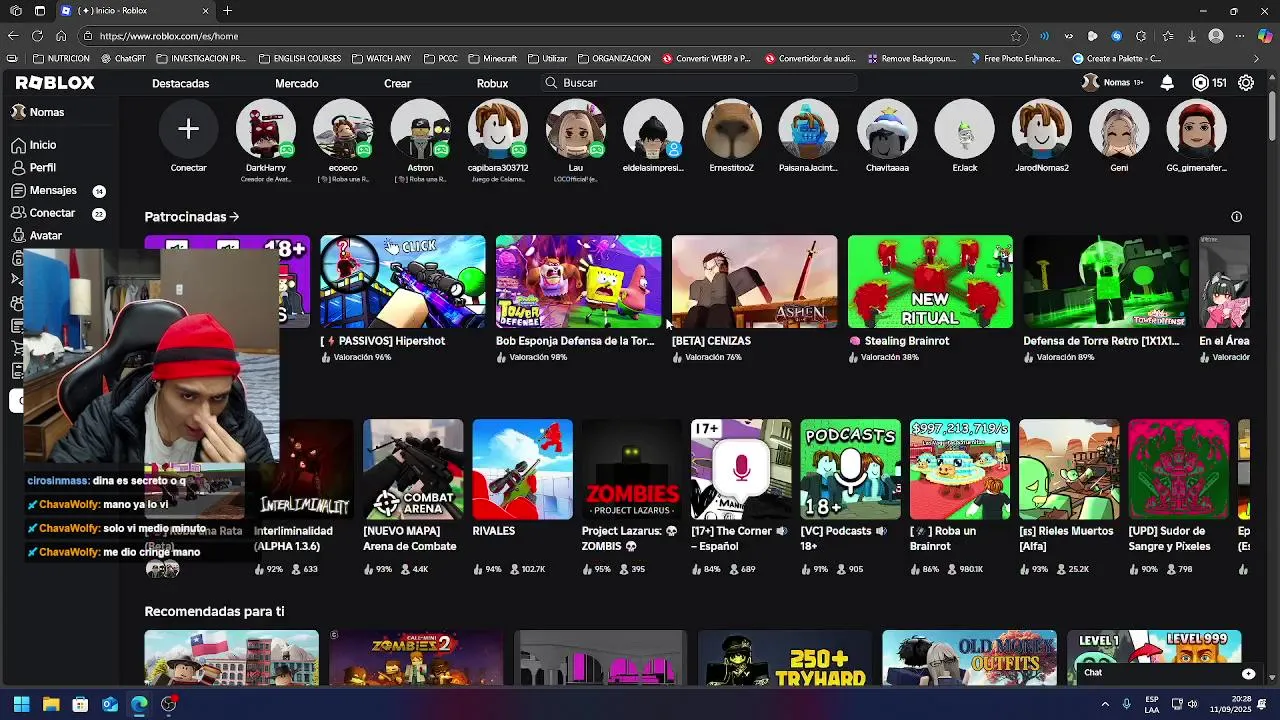1280x720 pixels.
Task: Open the RIVALES game thumbnail
Action: pos(522,469)
